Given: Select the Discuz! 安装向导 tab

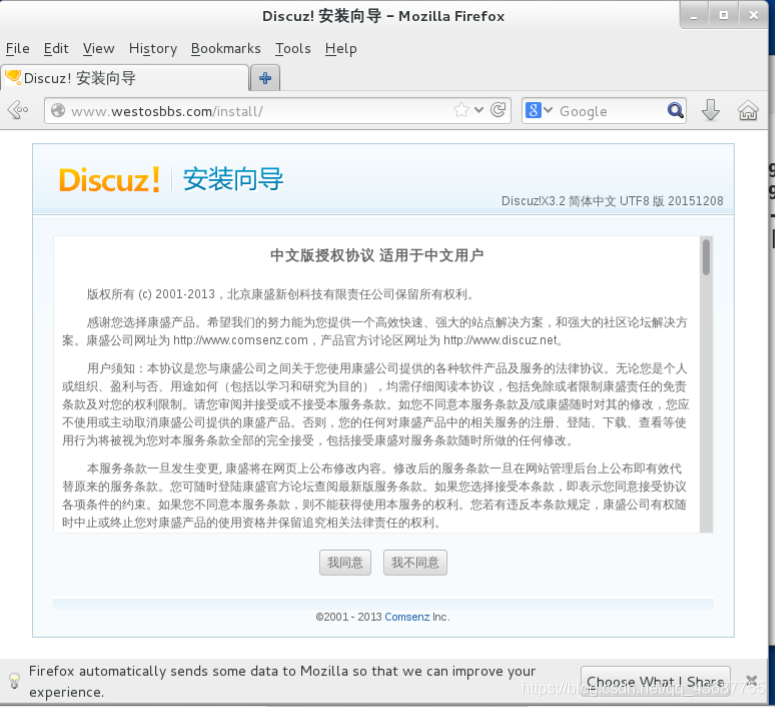Looking at the screenshot, I should click(x=124, y=78).
